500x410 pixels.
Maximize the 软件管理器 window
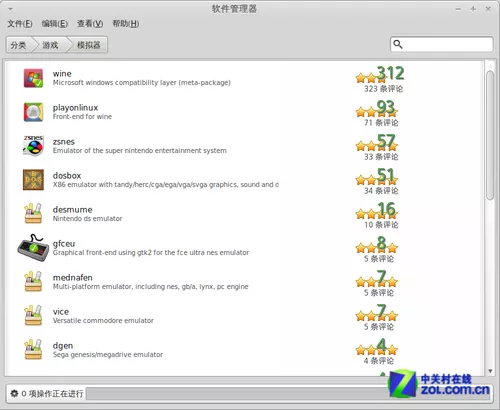point(473,9)
